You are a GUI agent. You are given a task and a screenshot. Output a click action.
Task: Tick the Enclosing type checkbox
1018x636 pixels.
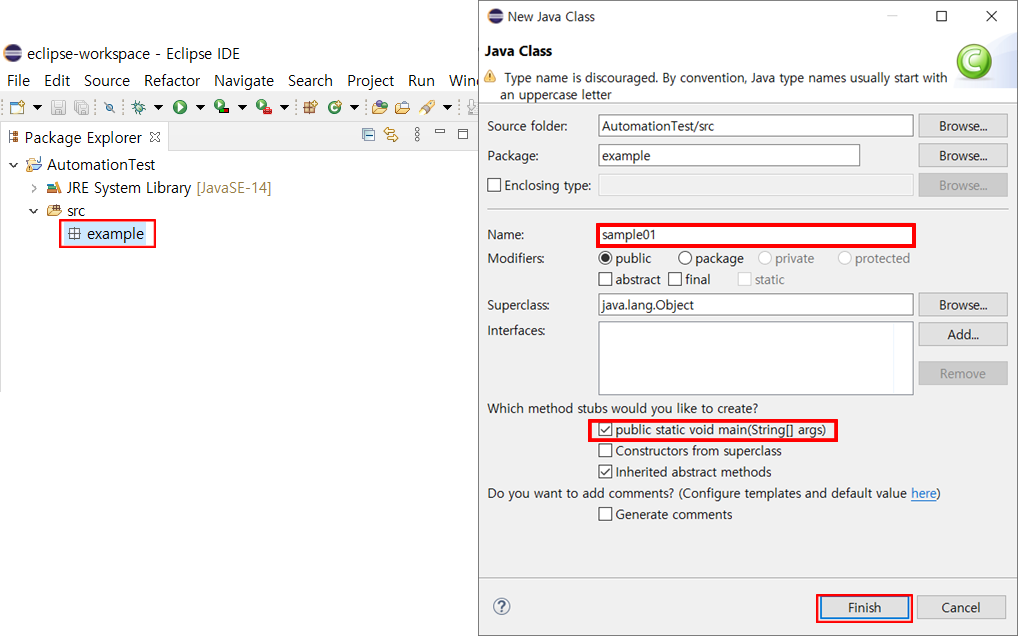coord(494,186)
